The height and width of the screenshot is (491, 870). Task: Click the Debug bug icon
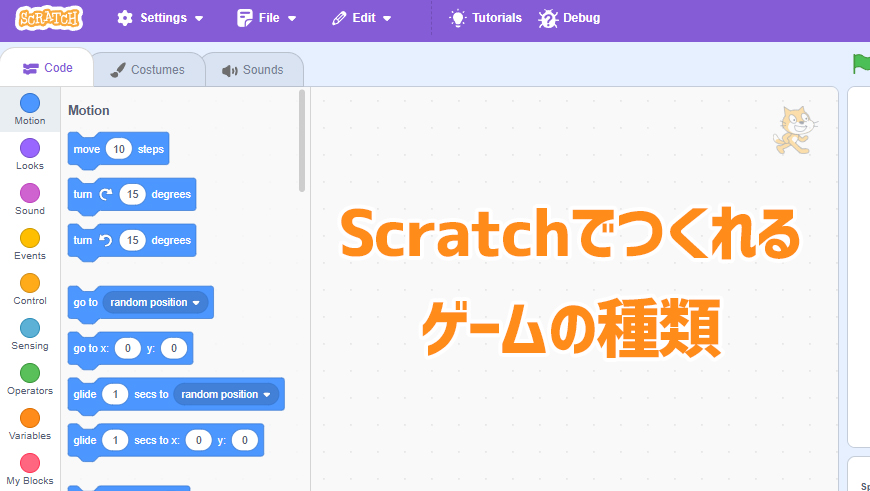pos(548,18)
